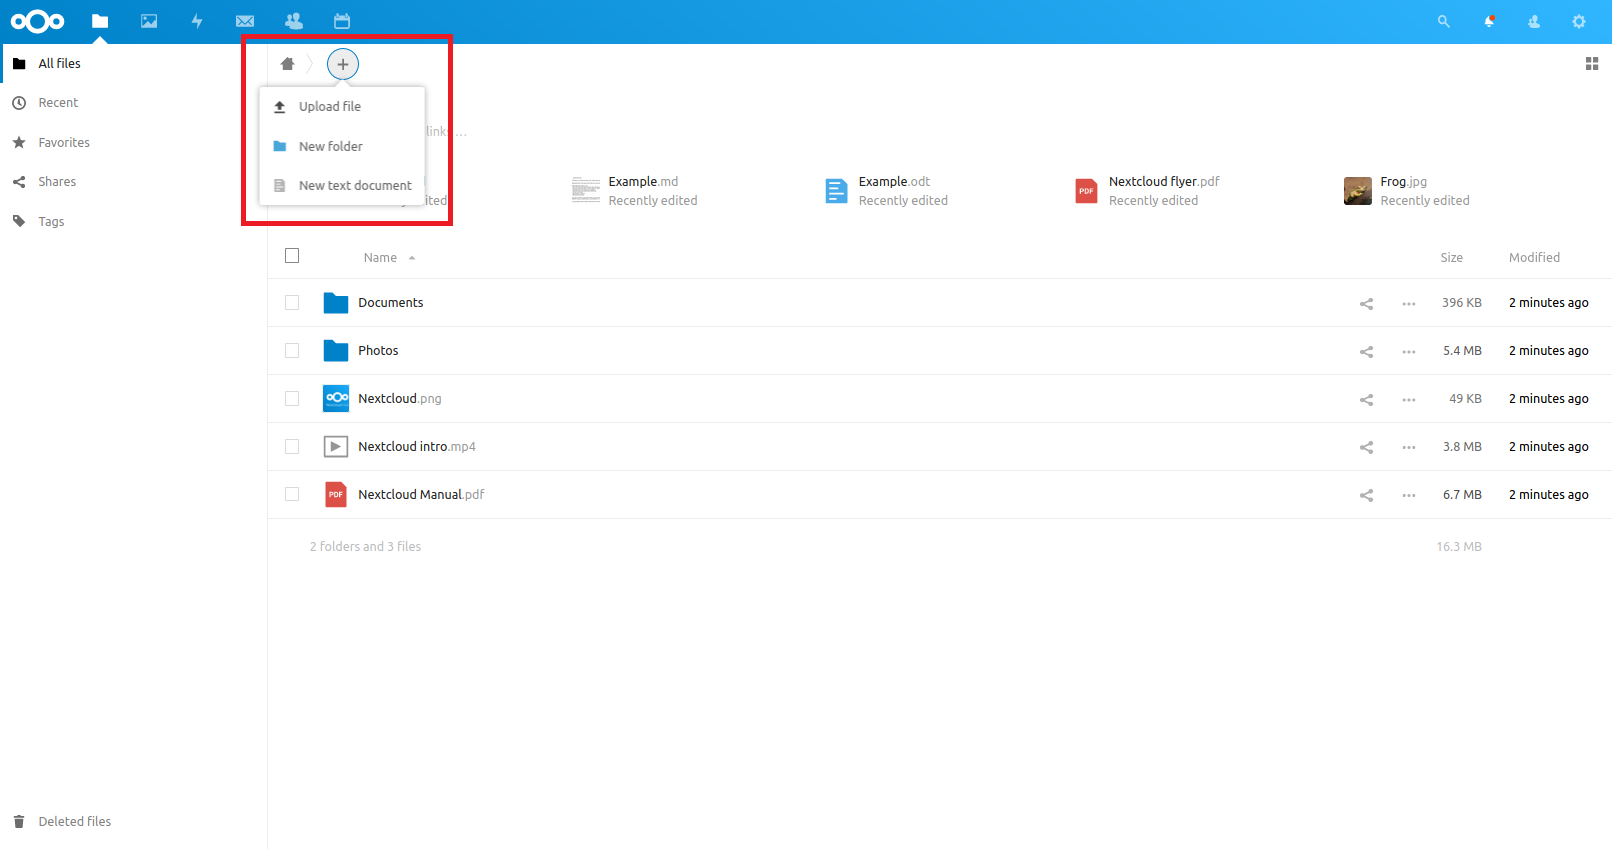Open the settings gear menu

pos(1579,21)
